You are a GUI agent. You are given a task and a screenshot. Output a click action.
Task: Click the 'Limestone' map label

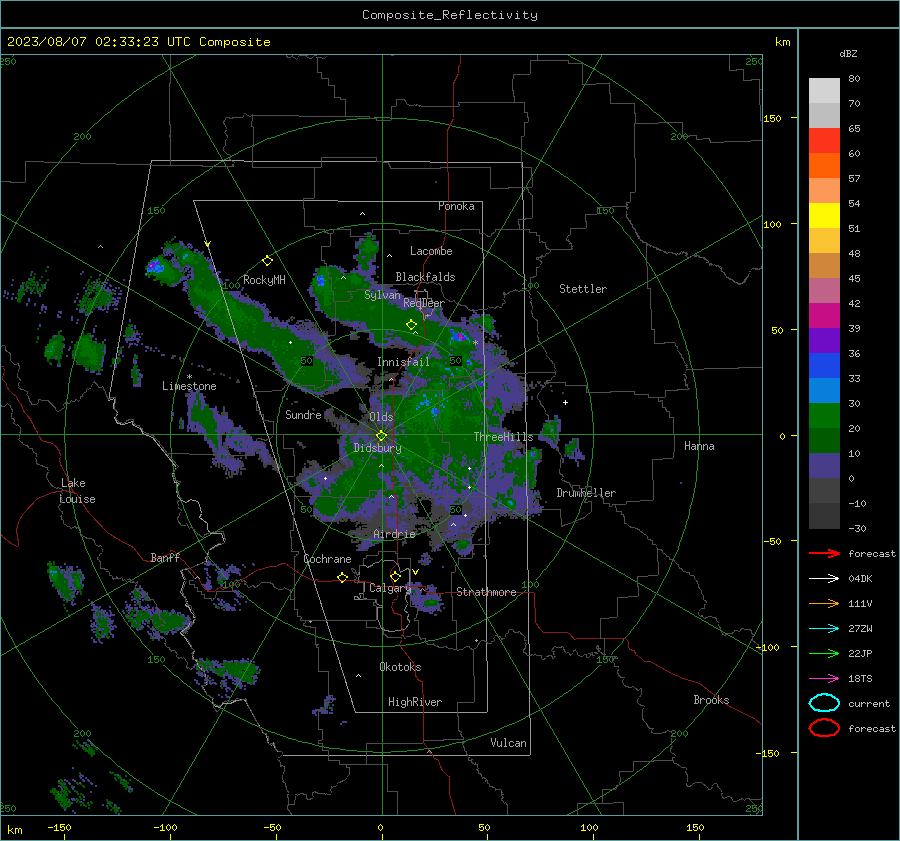pos(189,386)
